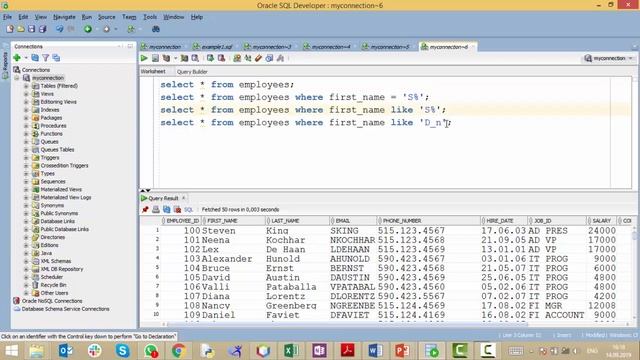Image resolution: width=640 pixels, height=360 pixels.
Task: Open the File menu
Action: [7, 17]
